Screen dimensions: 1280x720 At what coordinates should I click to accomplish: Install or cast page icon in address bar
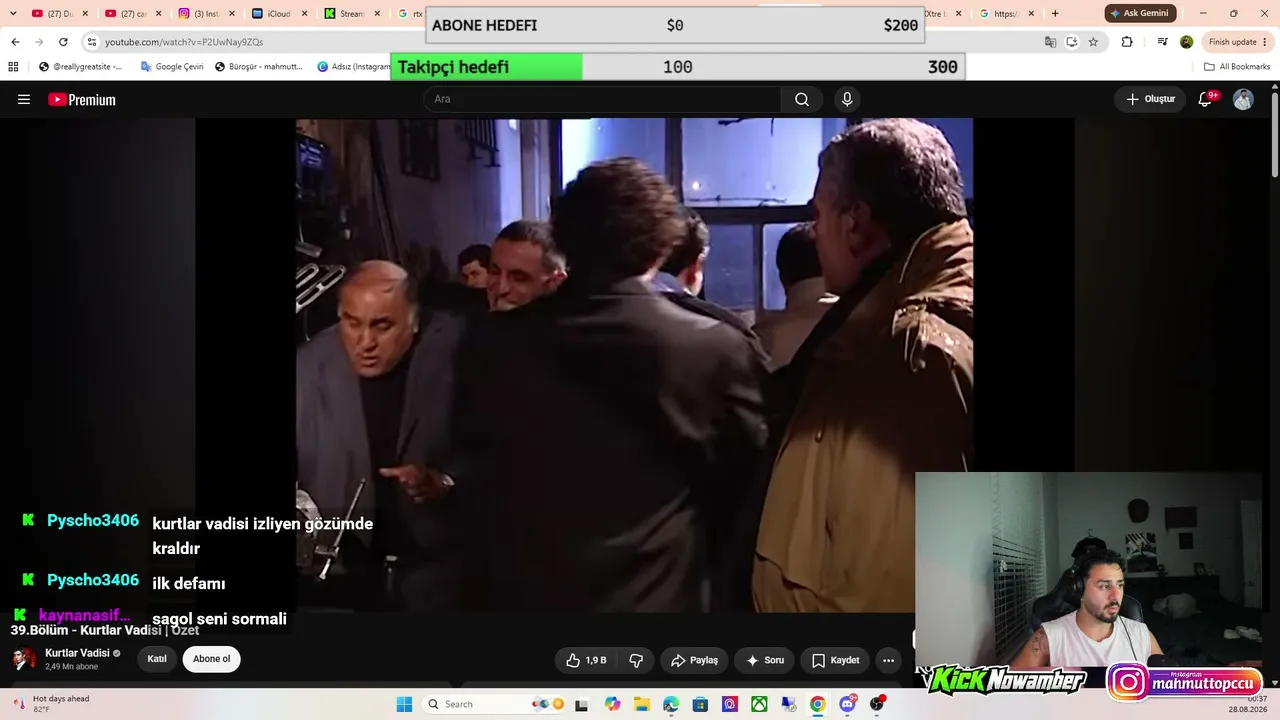coord(1072,42)
